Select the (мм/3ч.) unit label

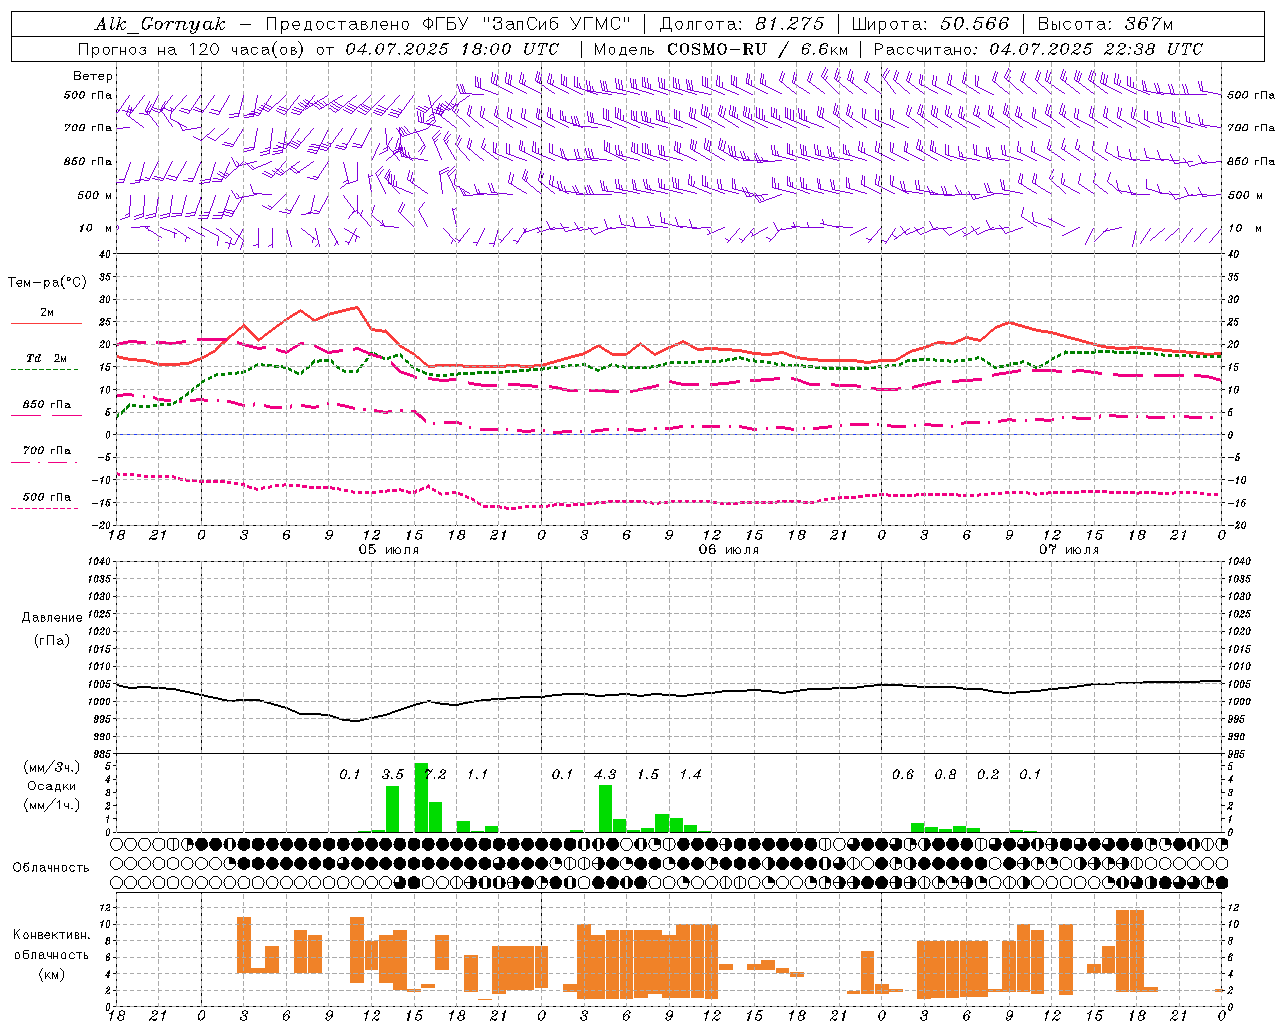[52, 768]
